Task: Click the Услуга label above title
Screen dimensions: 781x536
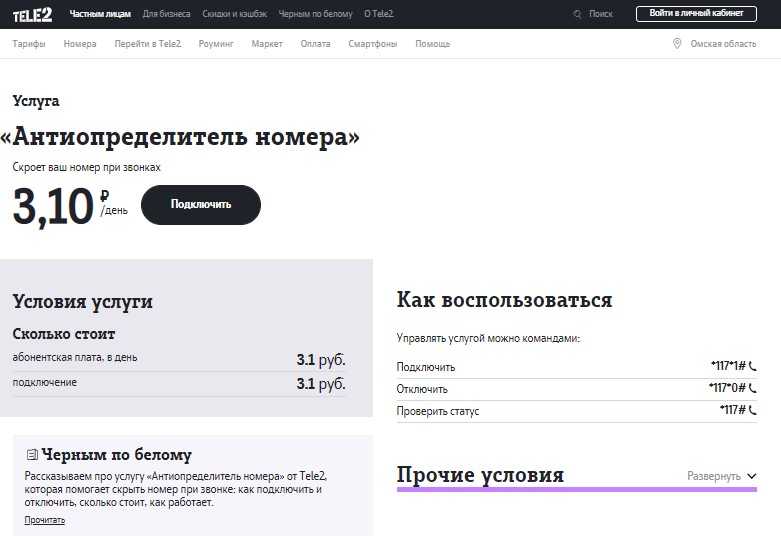Action: (36, 101)
